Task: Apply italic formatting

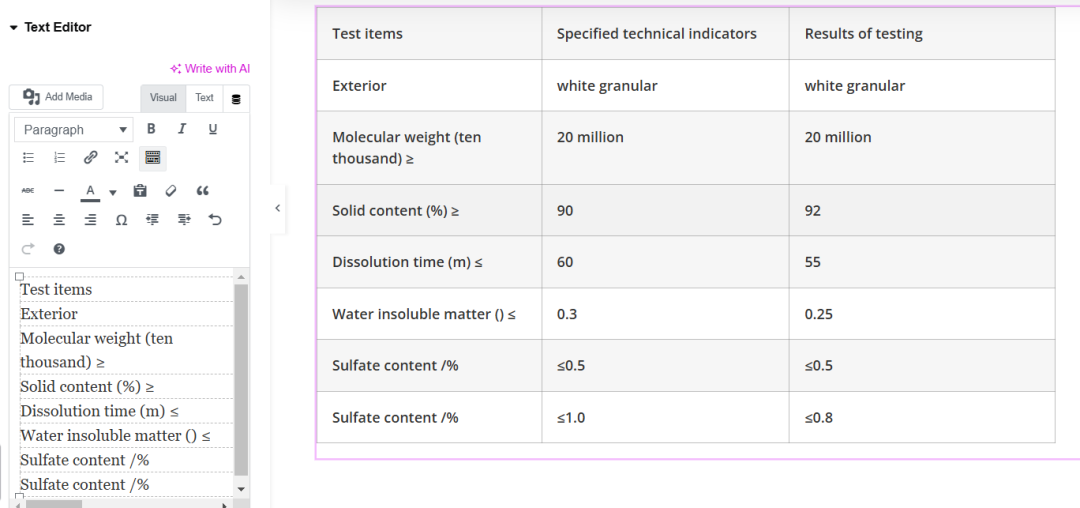Action: click(182, 129)
